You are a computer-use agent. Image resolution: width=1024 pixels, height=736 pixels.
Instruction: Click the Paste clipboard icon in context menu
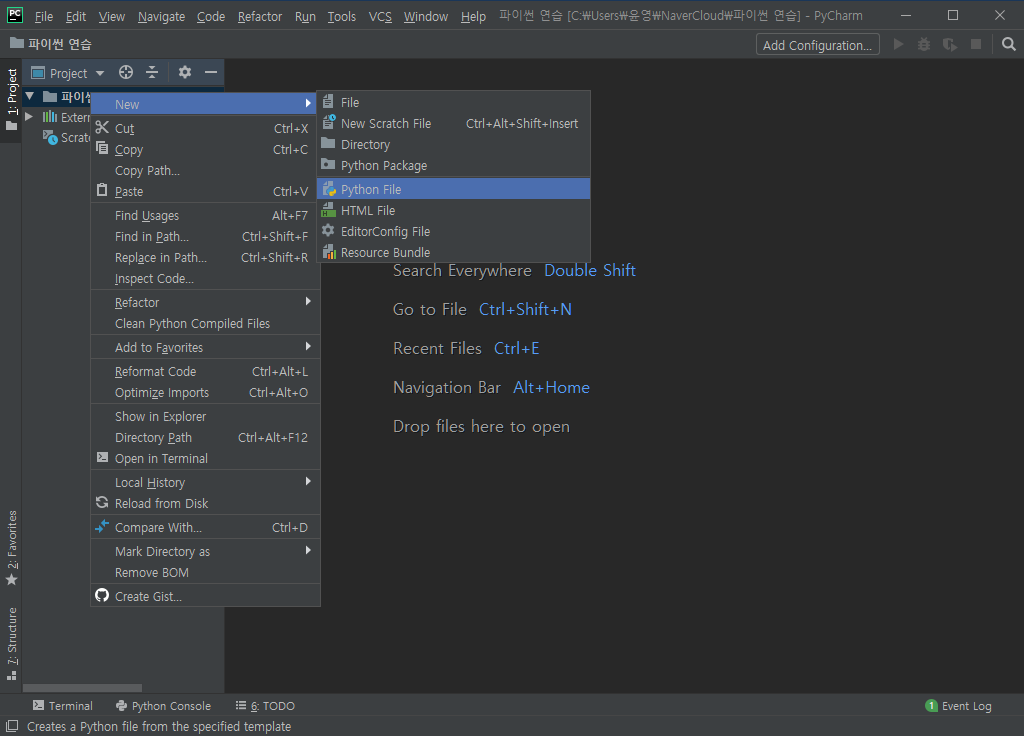tap(102, 190)
